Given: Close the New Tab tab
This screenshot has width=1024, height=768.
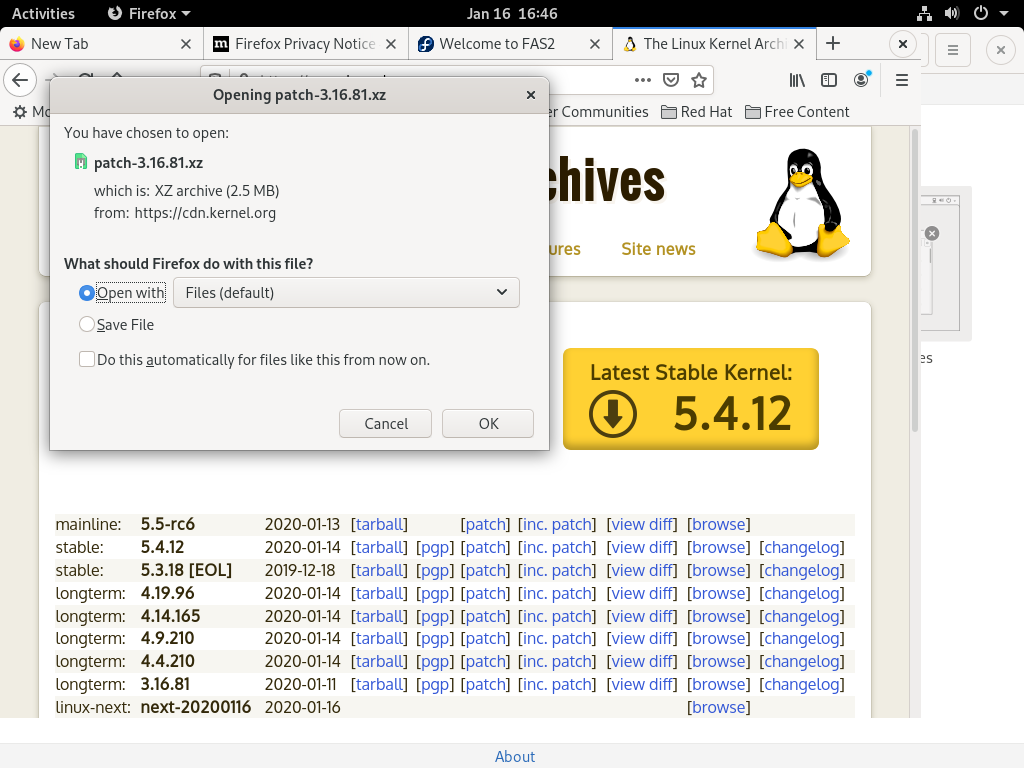Looking at the screenshot, I should 186,44.
